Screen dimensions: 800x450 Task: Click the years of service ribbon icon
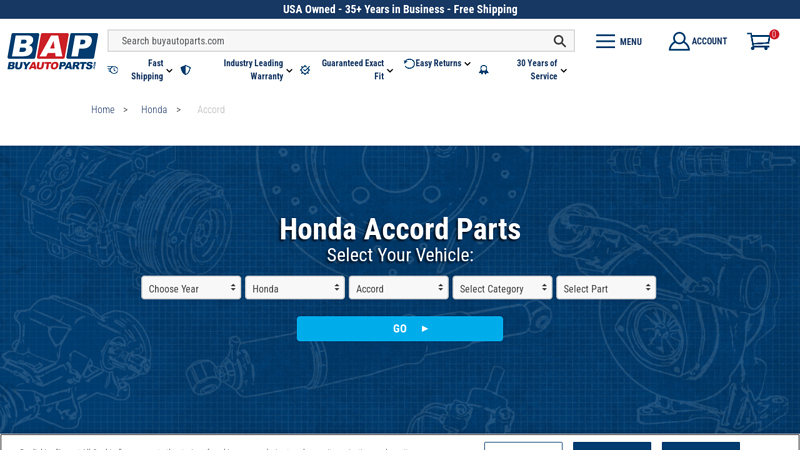484,70
